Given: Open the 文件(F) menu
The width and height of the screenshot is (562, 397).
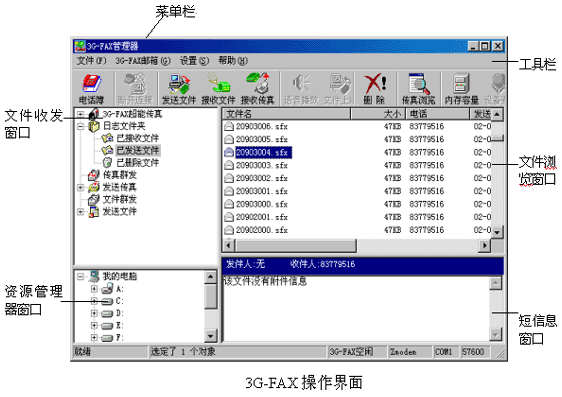Looking at the screenshot, I should tap(91, 61).
